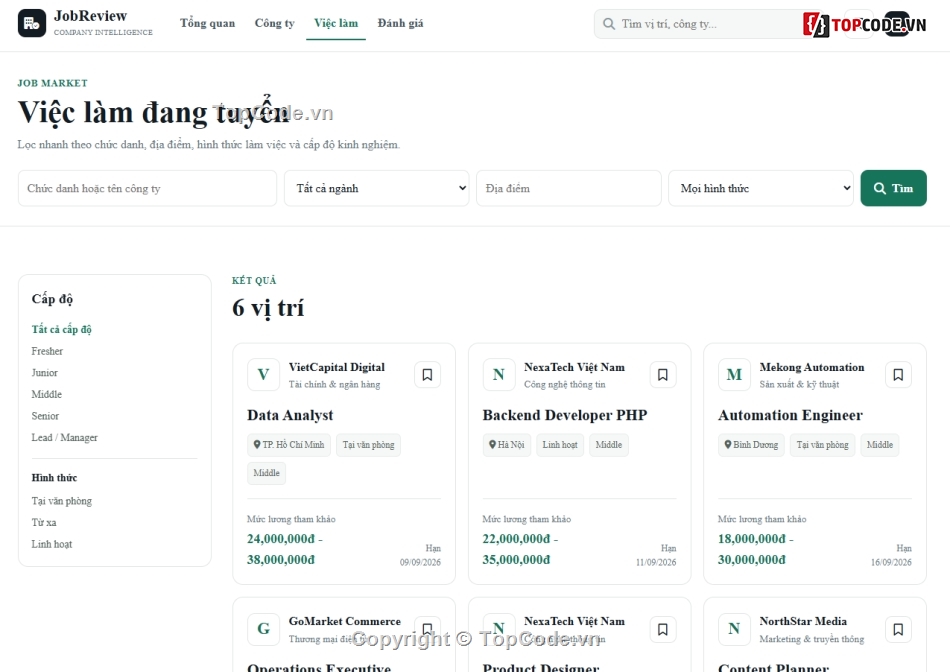
Task: Click the Linh hoạt tag on Backend Developer card
Action: (560, 445)
